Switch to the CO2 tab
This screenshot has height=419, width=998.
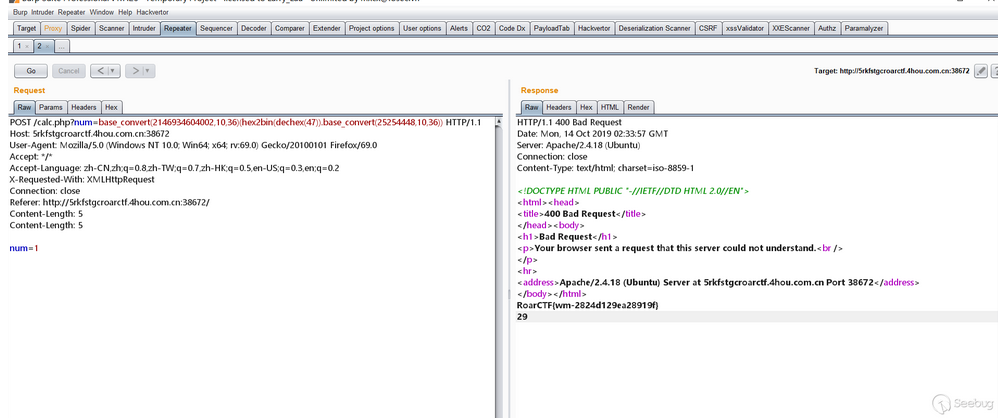pyautogui.click(x=483, y=28)
